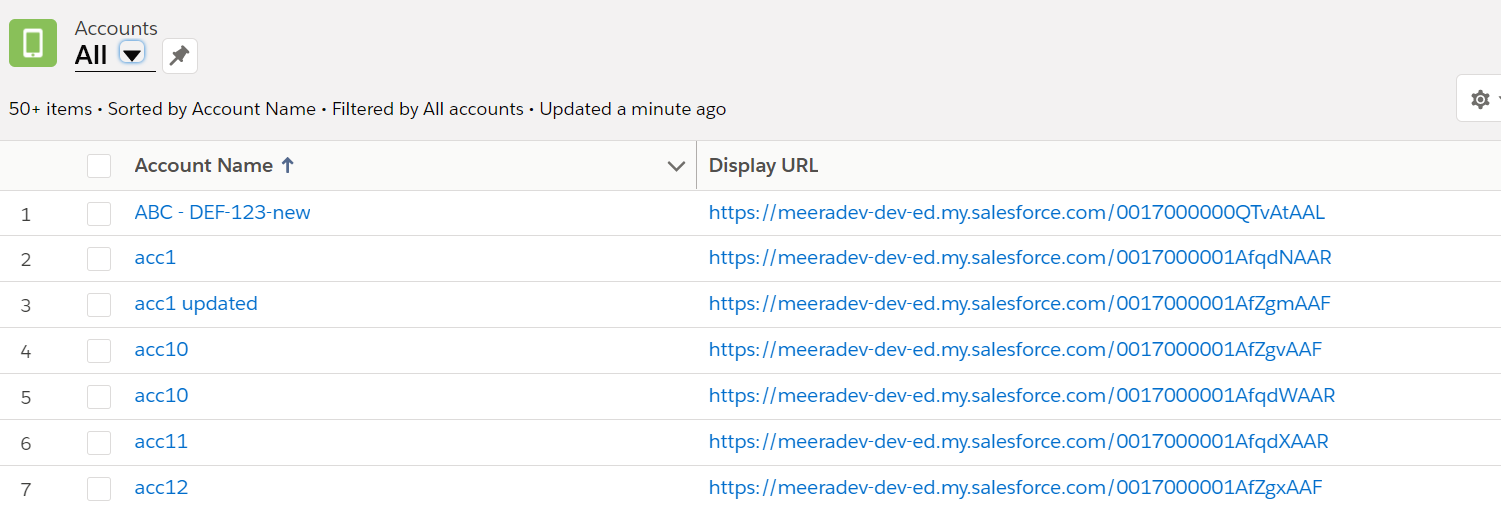Click the Account Name sort arrow
The image size is (1501, 511).
point(288,166)
